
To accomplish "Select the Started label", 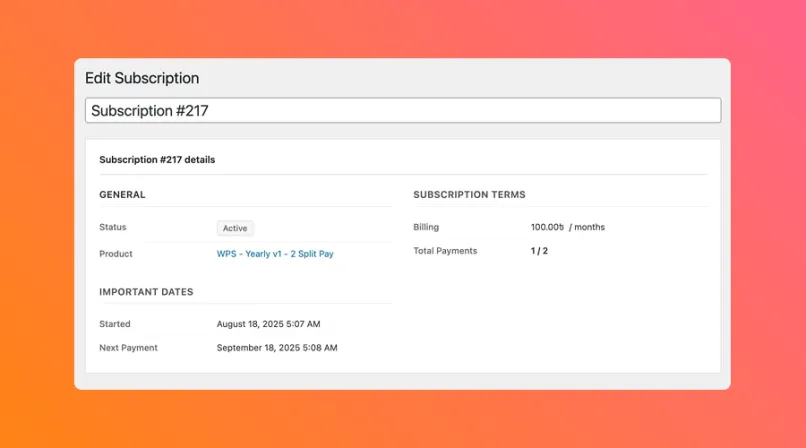I will (115, 324).
